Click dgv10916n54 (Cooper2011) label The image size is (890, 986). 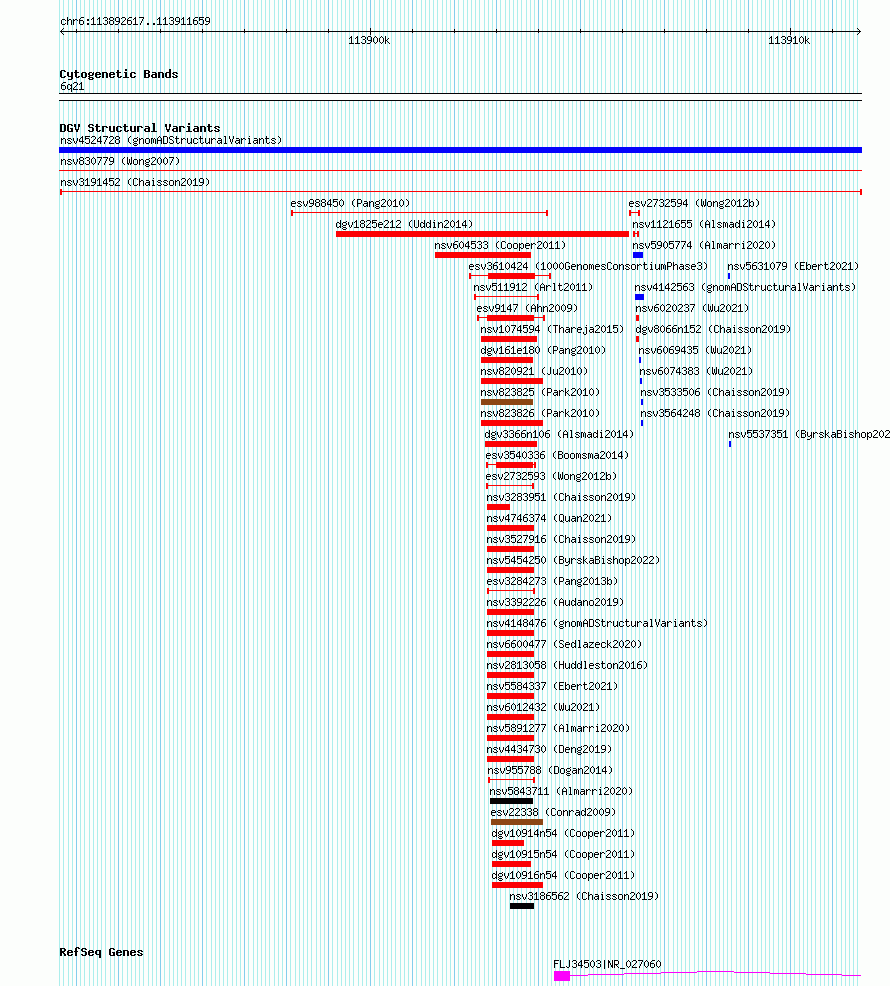tap(564, 875)
